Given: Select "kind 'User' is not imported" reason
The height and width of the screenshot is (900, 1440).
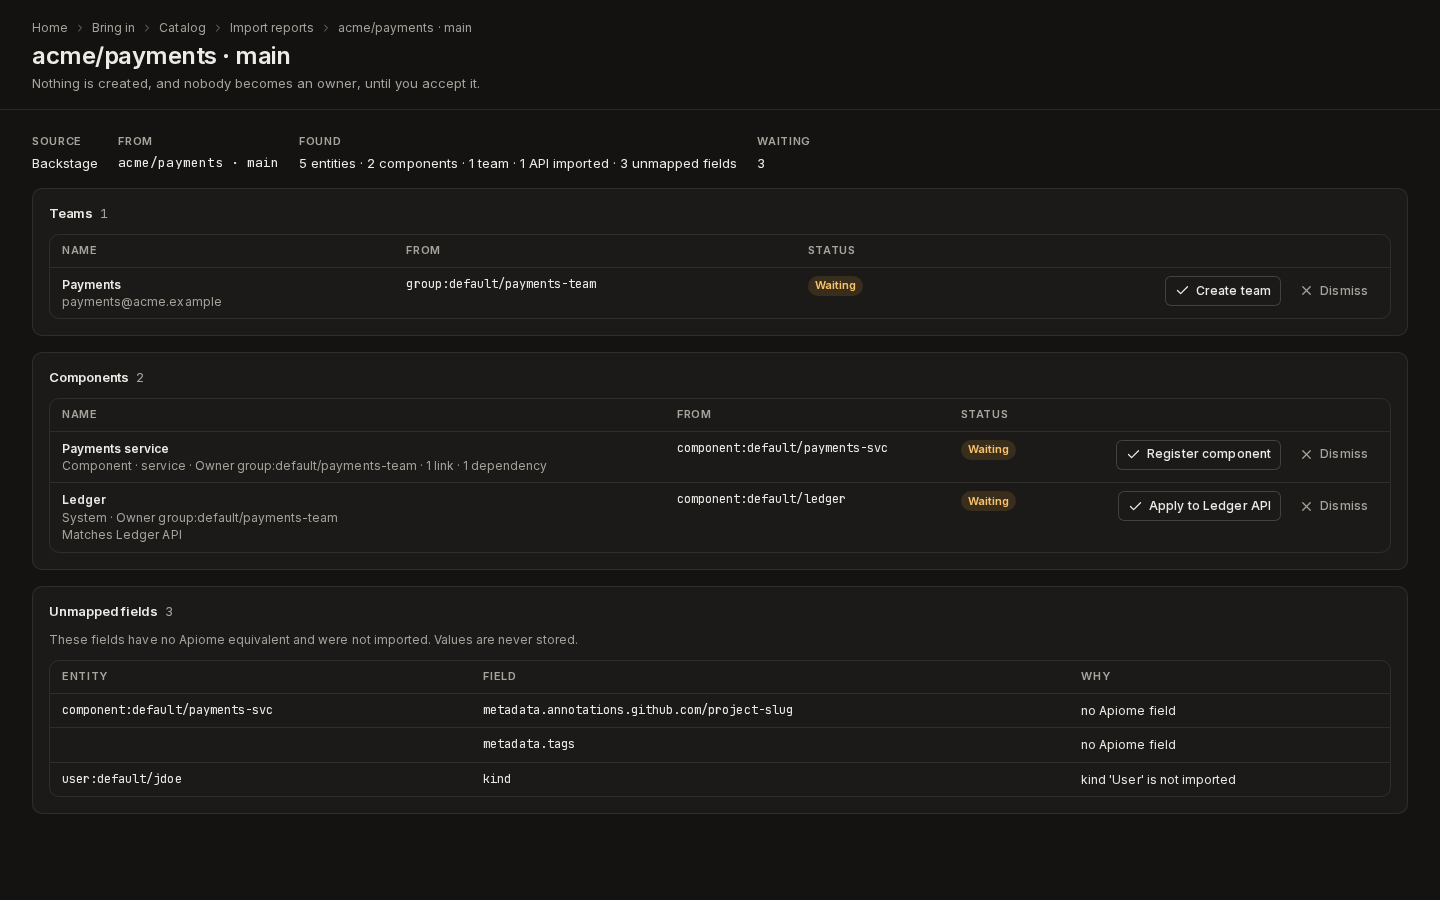Looking at the screenshot, I should (1158, 780).
